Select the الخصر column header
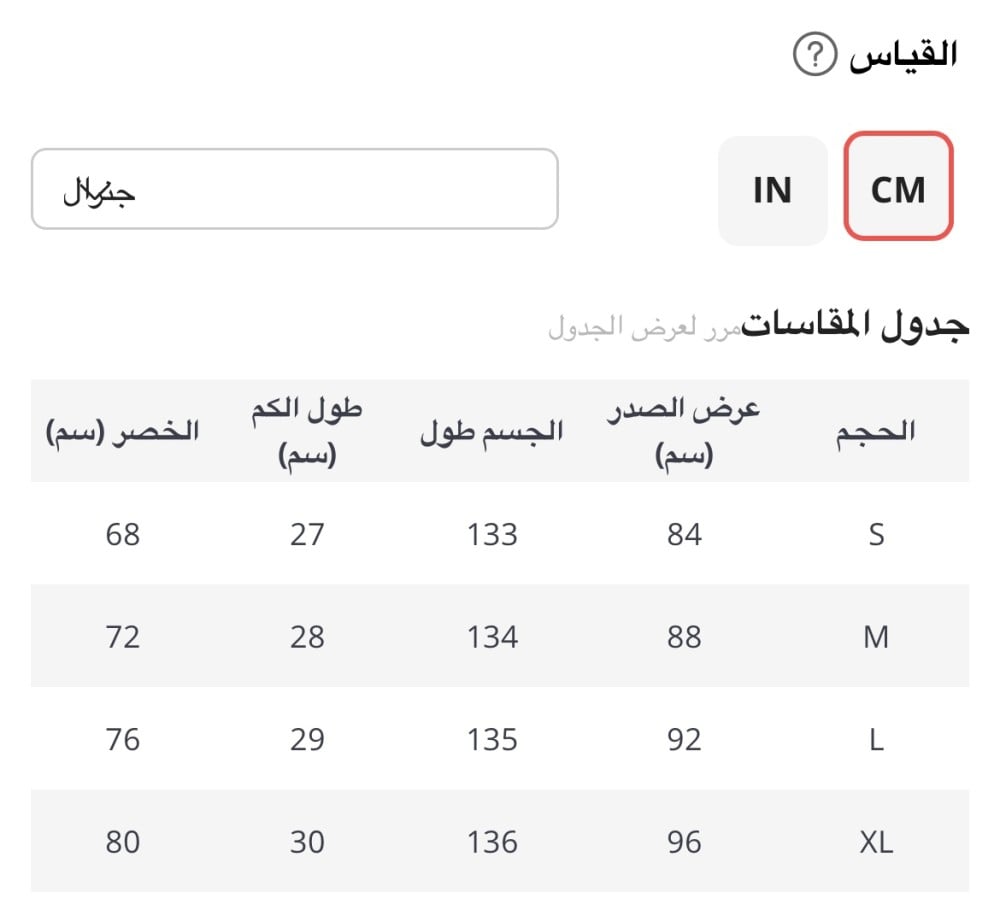 tap(123, 432)
